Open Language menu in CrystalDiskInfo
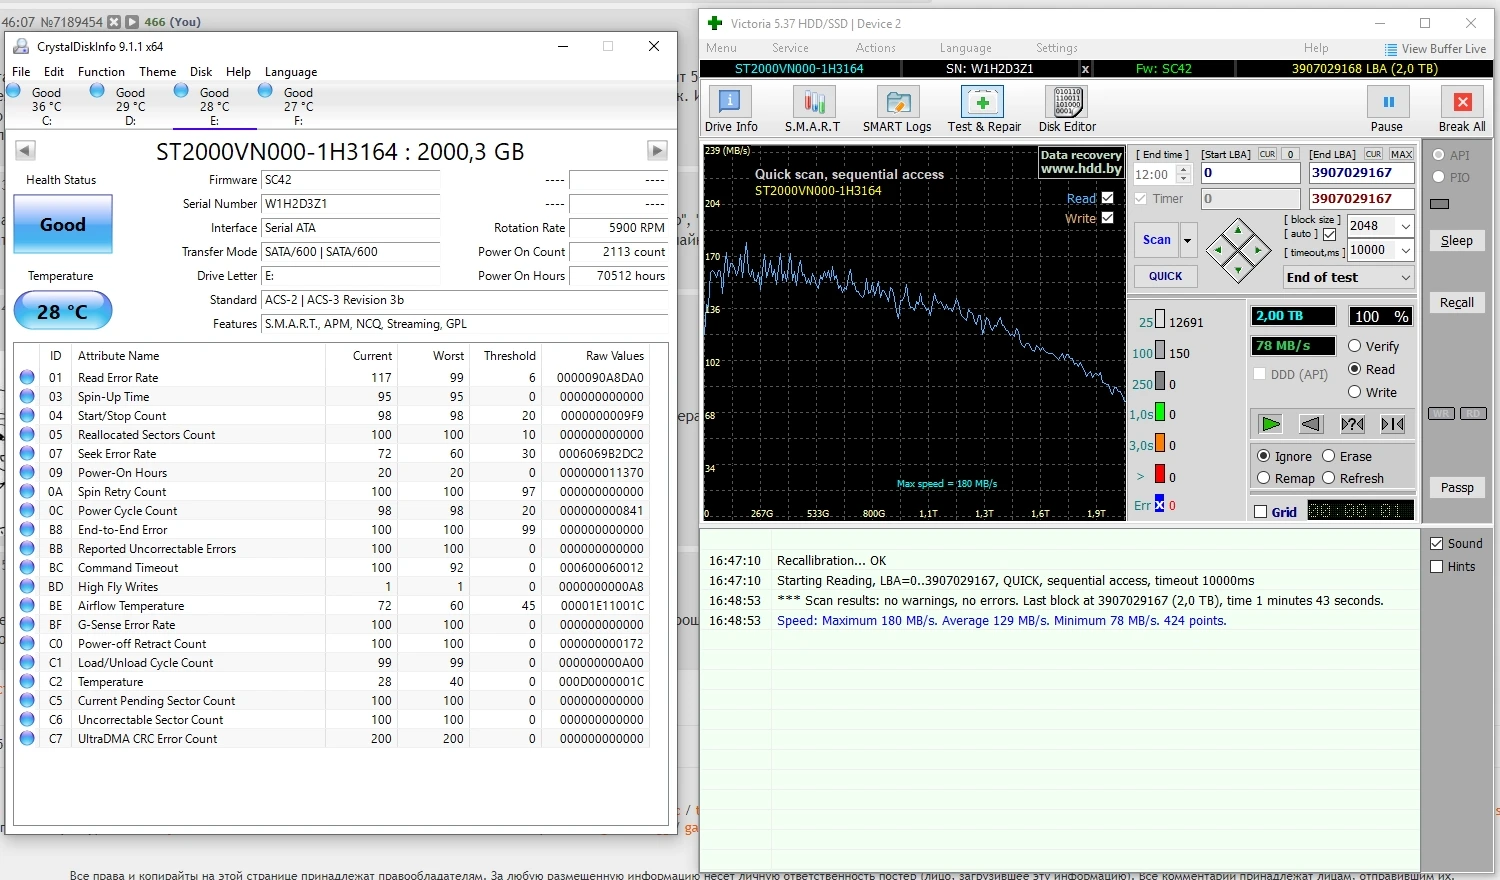 tap(291, 72)
